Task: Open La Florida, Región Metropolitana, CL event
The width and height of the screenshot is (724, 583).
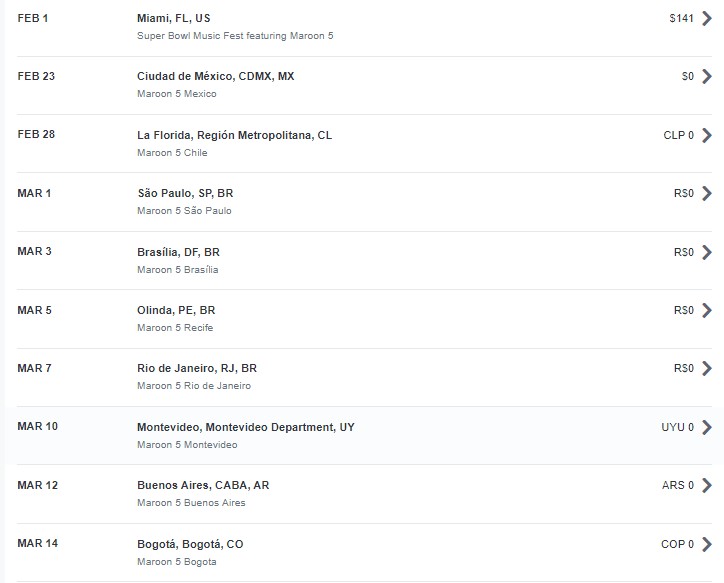Action: [235, 135]
